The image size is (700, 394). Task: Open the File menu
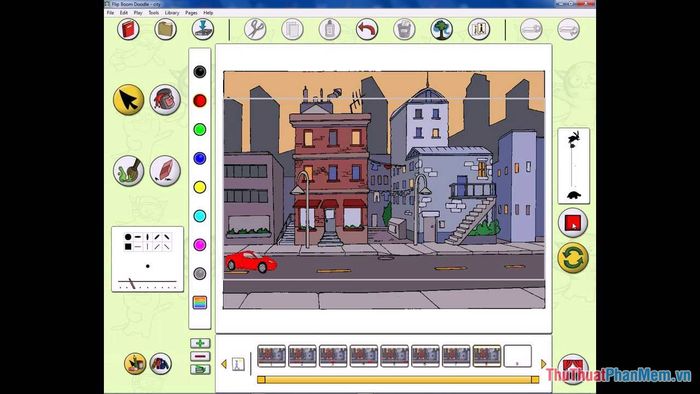pyautogui.click(x=110, y=13)
